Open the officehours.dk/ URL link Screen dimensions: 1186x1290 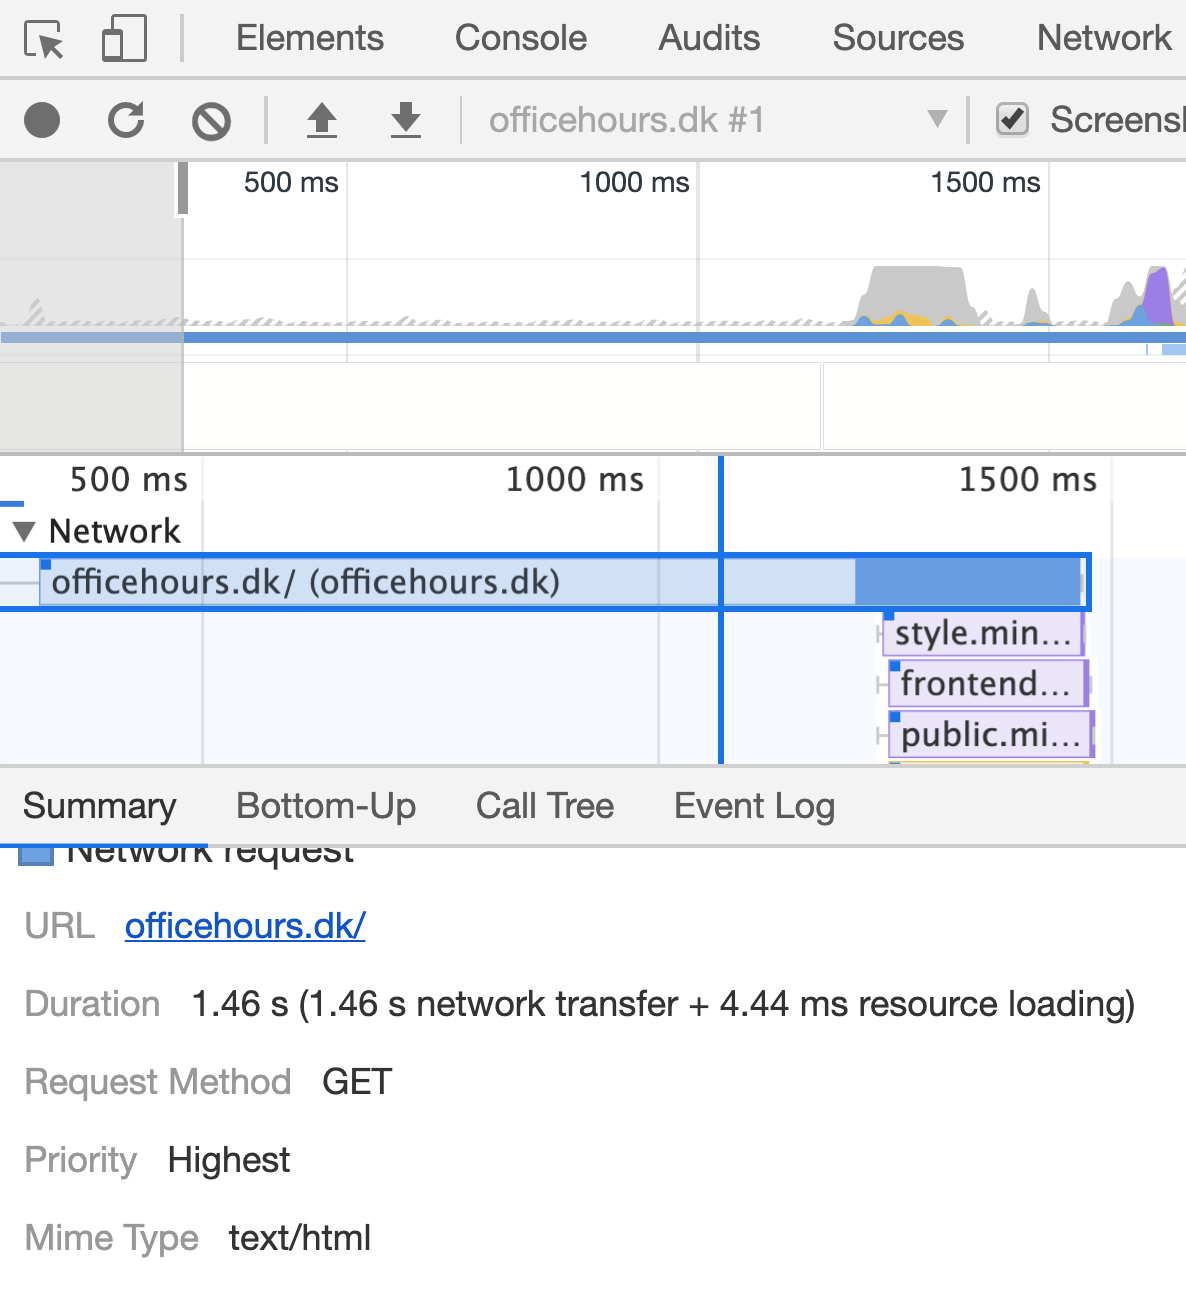[x=244, y=926]
